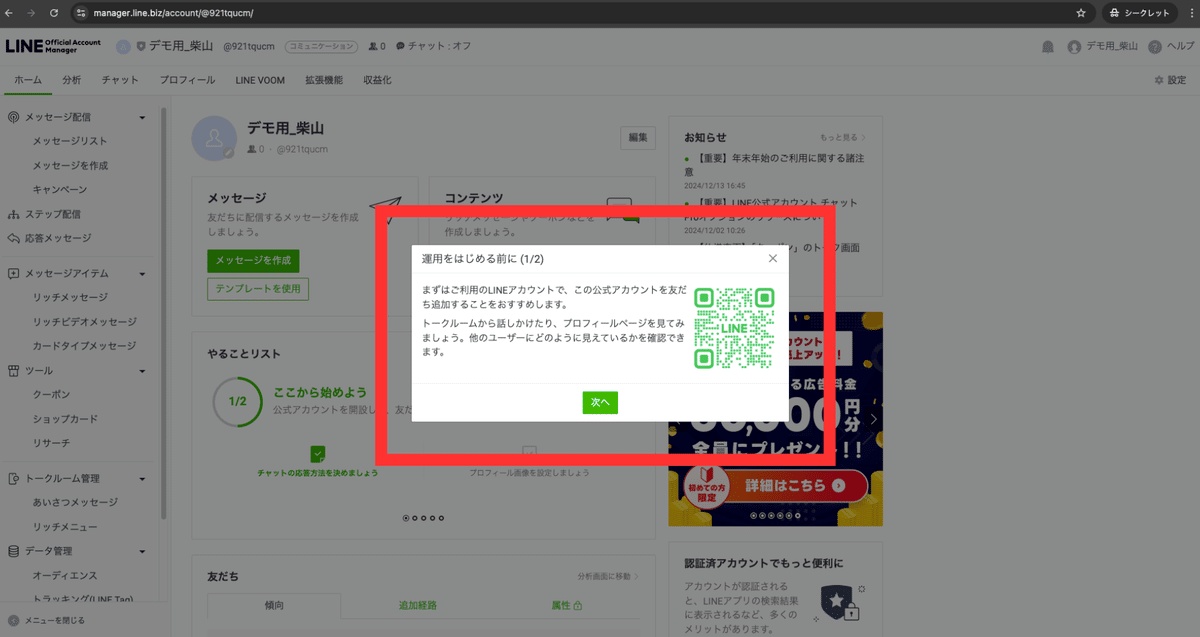Click 1/2 progress circle in やることリスト
Viewport: 1200px width, 637px height.
tap(237, 402)
